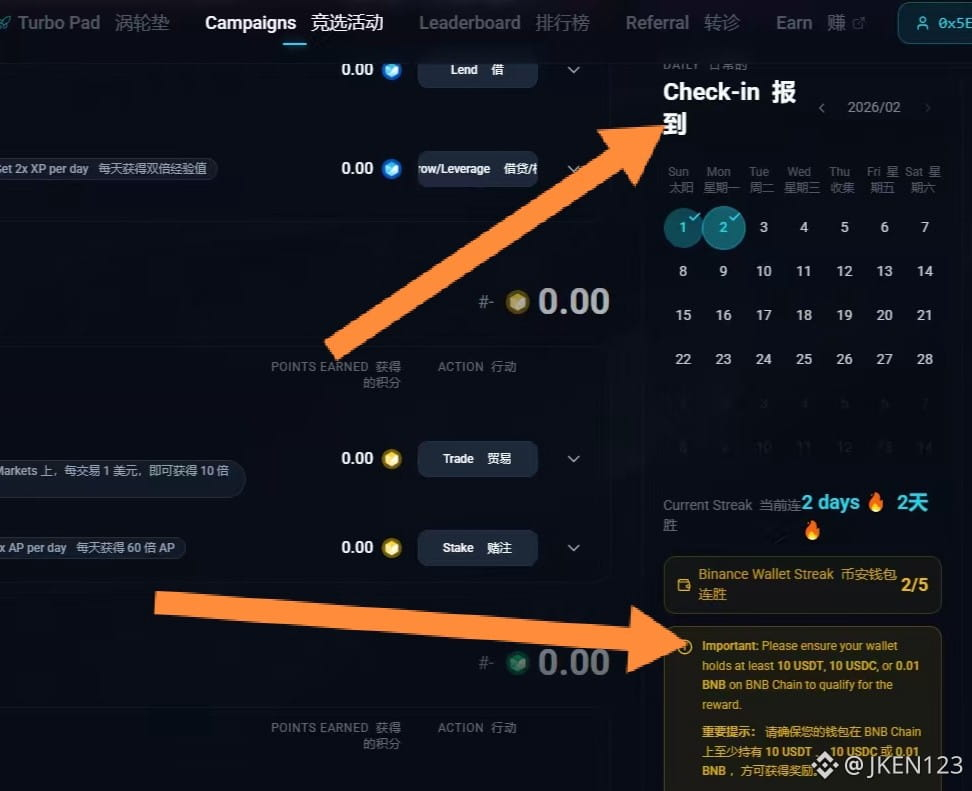Click the Trade action button
972x791 pixels.
click(x=477, y=459)
